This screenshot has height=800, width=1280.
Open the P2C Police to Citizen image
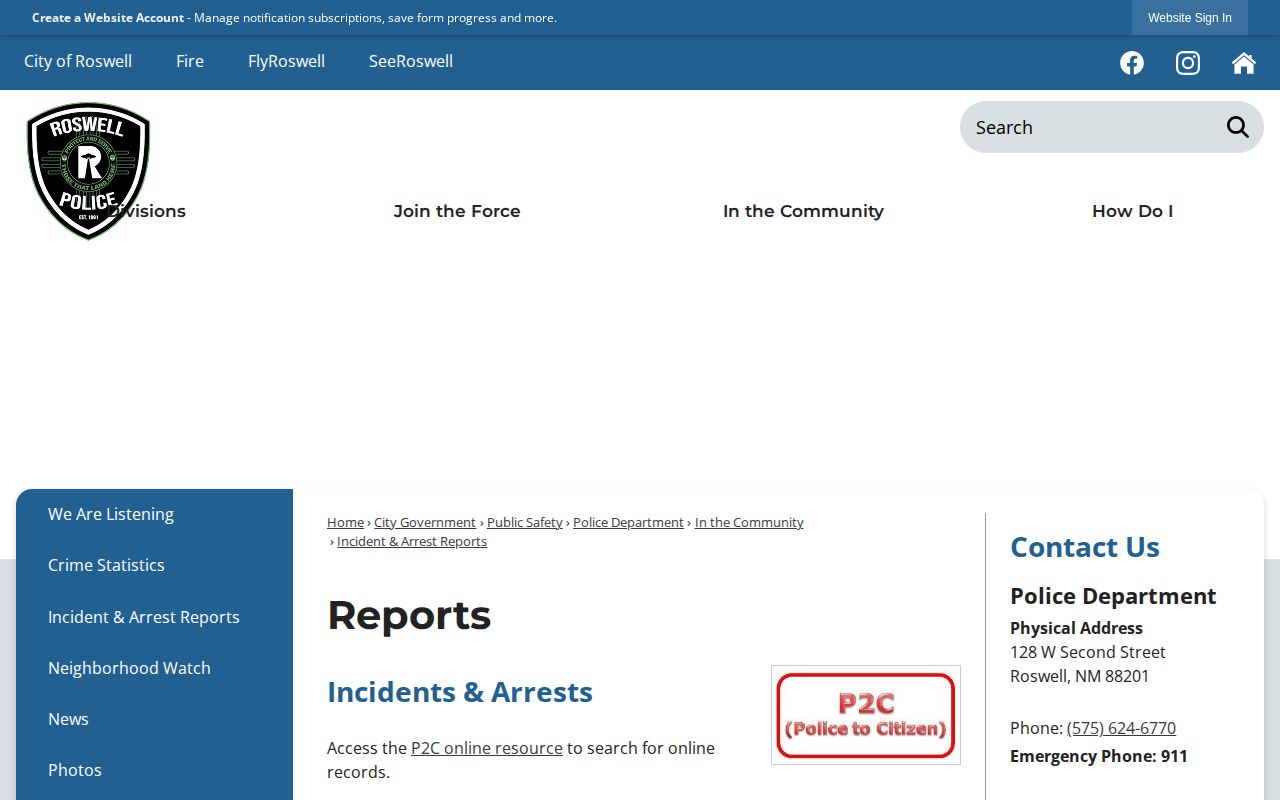point(866,715)
